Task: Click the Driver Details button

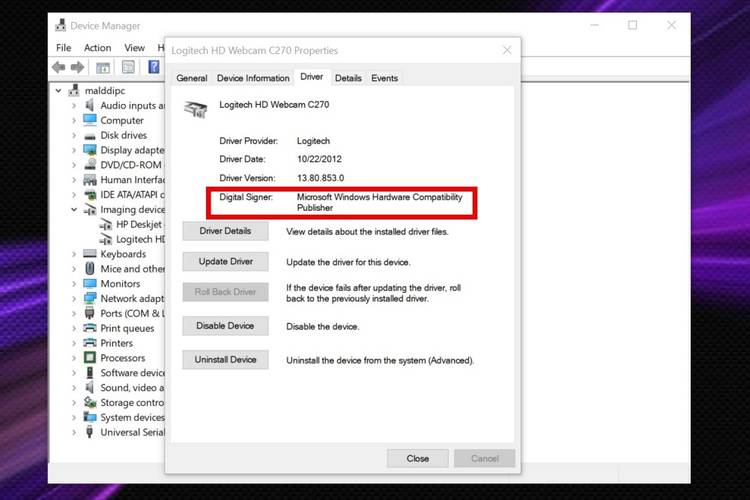Action: pos(225,231)
